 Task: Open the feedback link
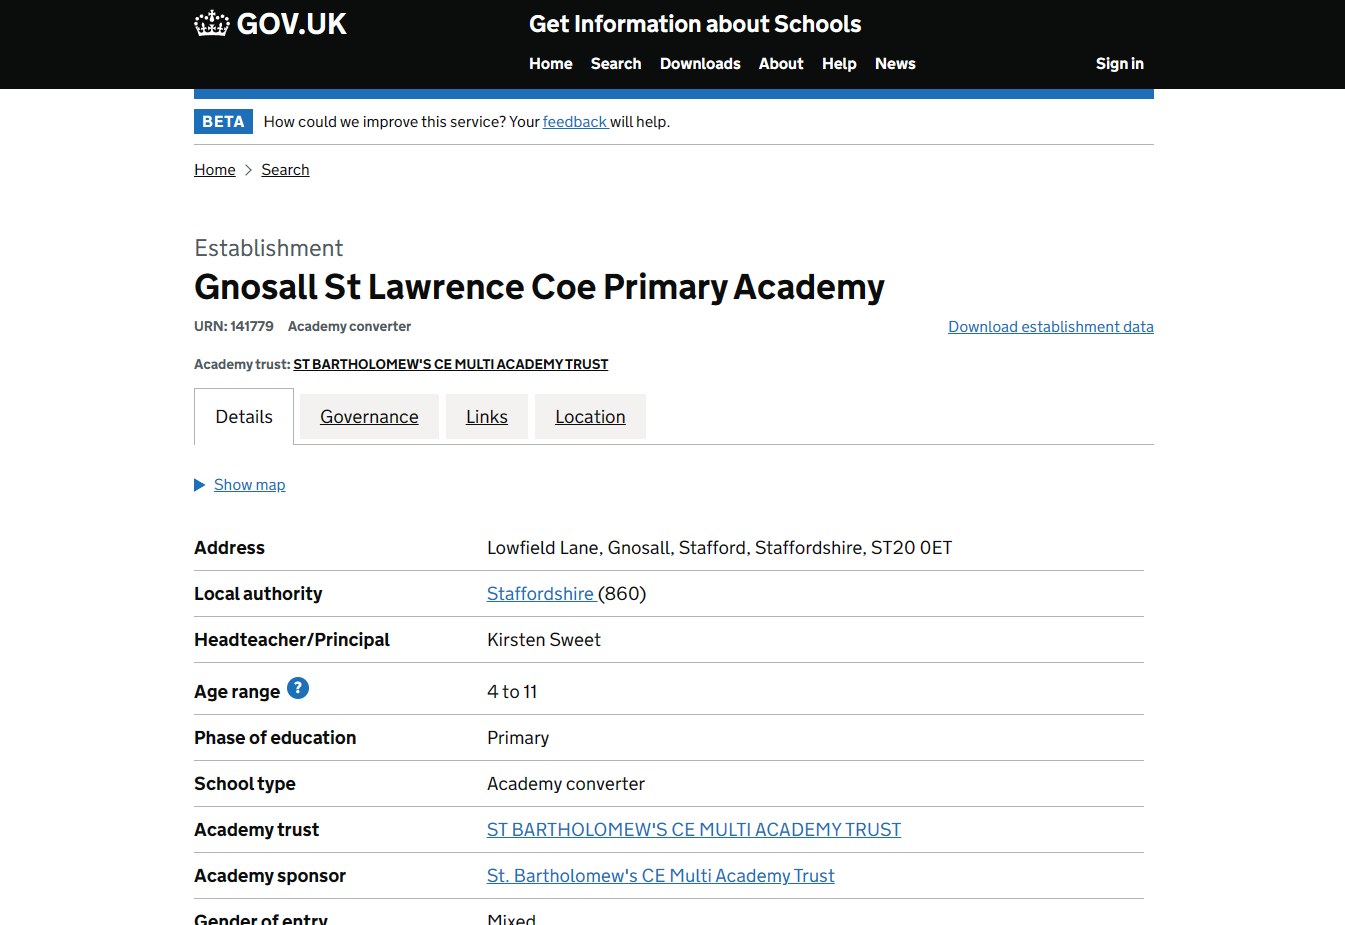click(575, 121)
